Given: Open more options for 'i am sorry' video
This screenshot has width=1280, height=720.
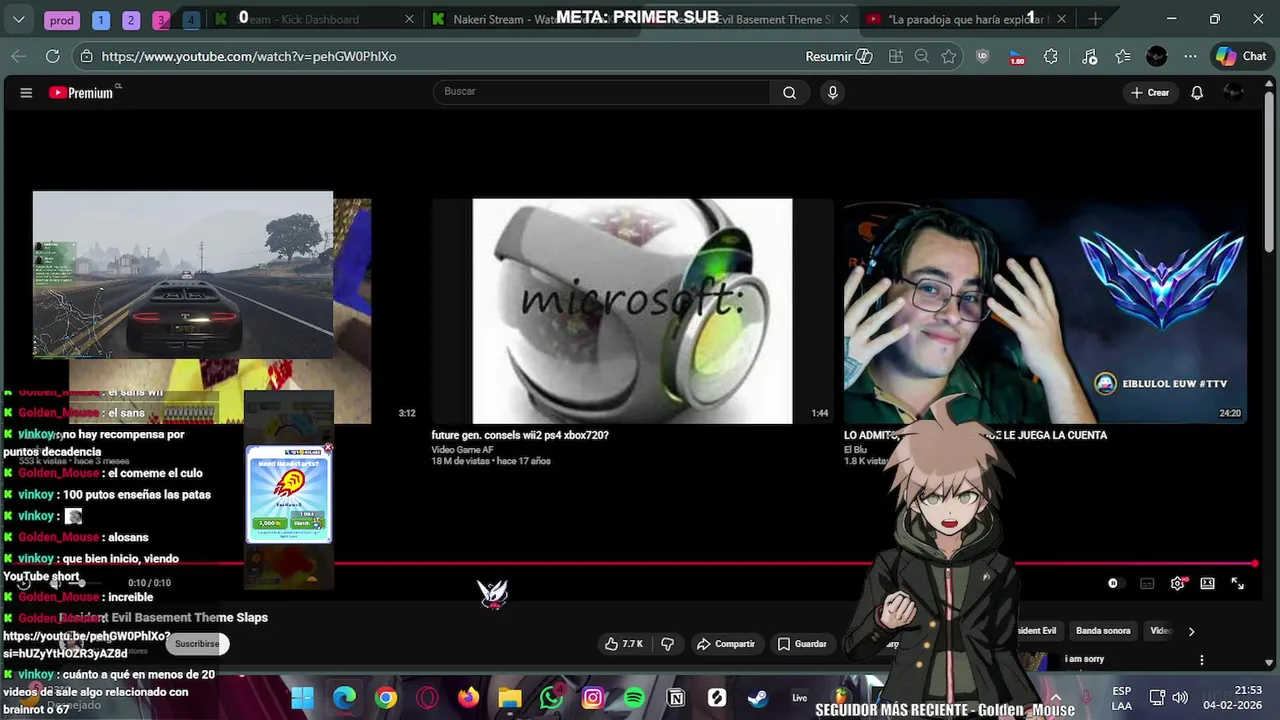Looking at the screenshot, I should [1202, 660].
